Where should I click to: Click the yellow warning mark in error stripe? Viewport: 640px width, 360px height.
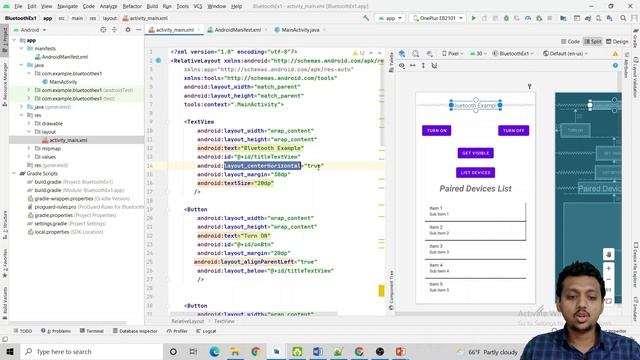click(x=381, y=291)
